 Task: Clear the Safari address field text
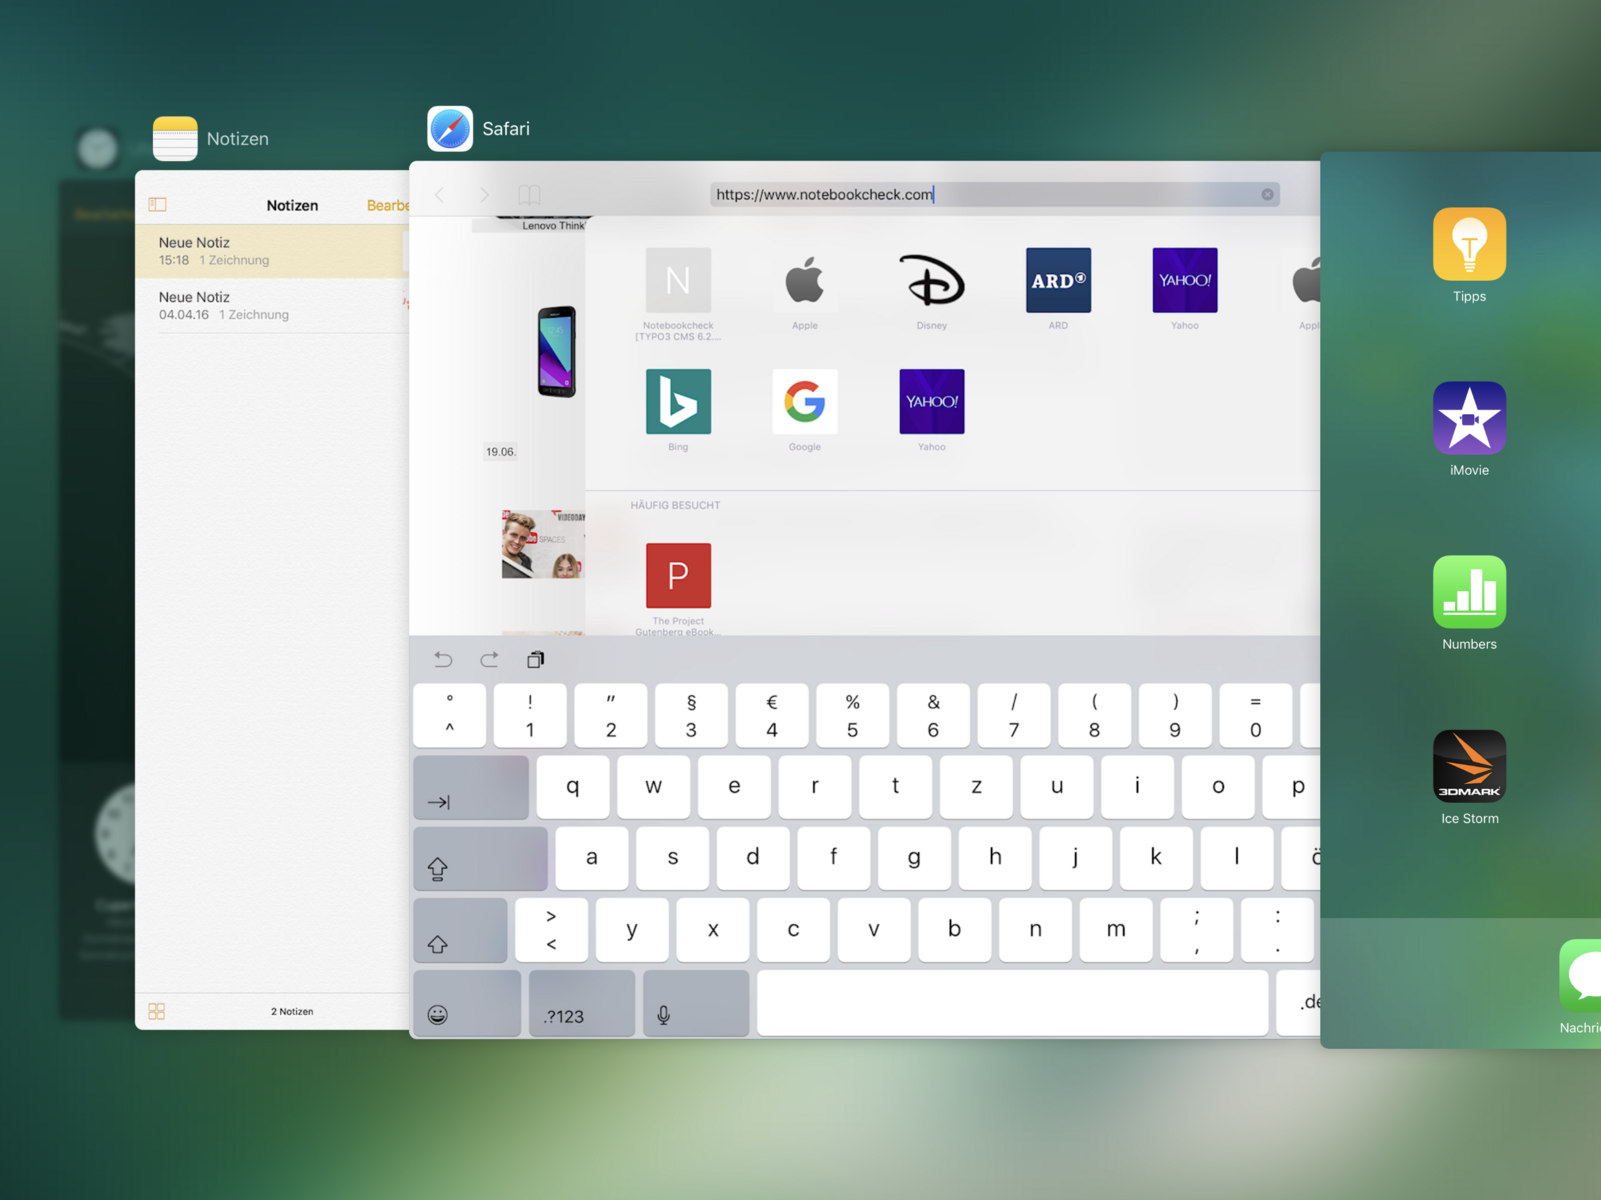(1267, 194)
